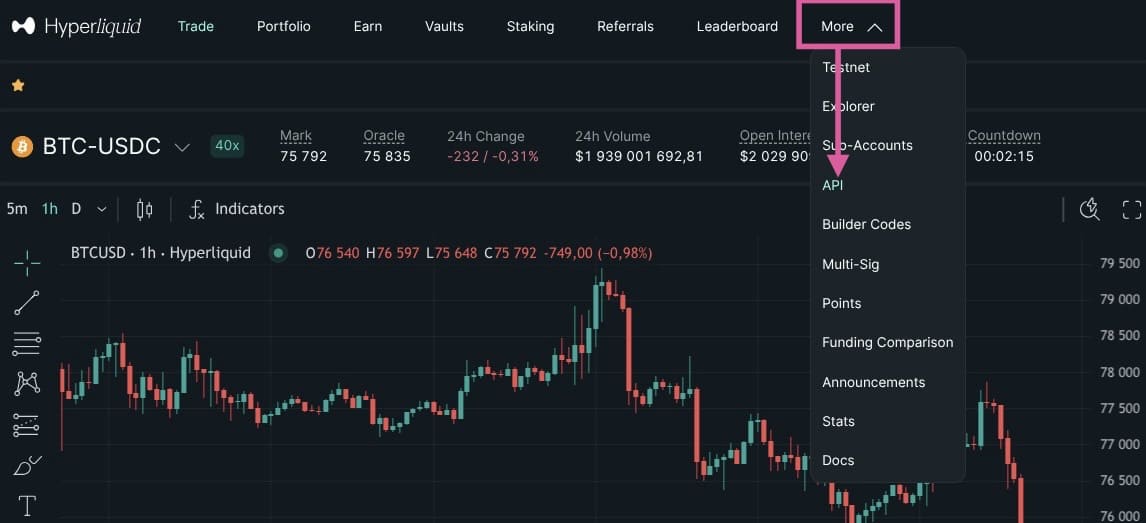Go to the Portfolio page
The width and height of the screenshot is (1146, 523).
click(284, 26)
